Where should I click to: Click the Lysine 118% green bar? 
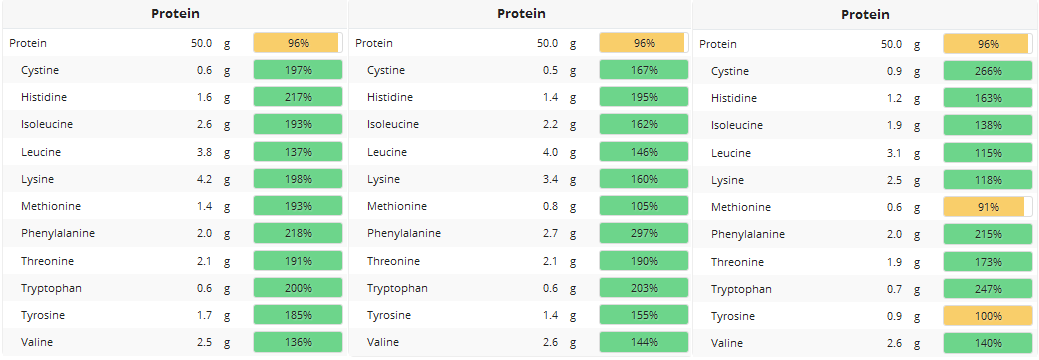[x=988, y=180]
